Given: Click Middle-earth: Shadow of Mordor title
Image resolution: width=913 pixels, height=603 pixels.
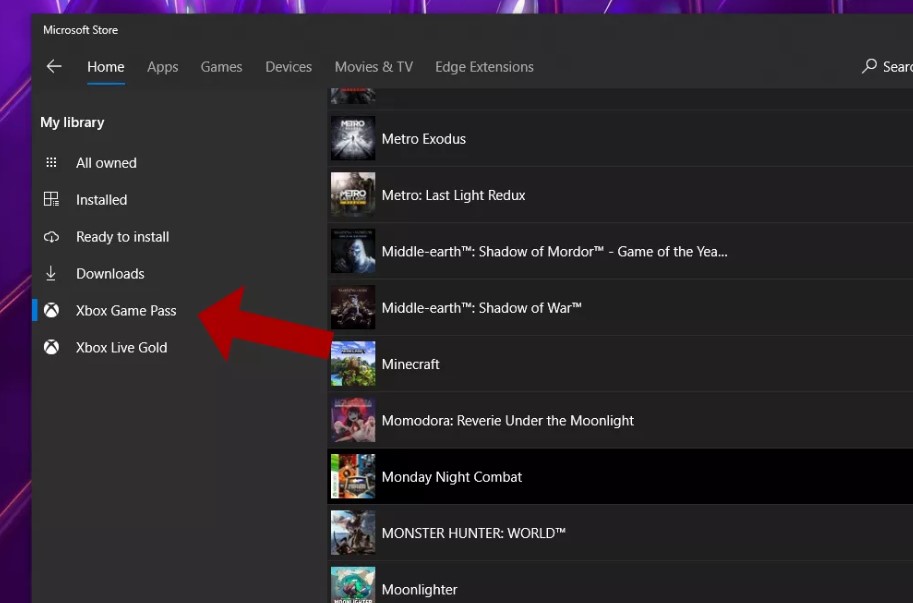Looking at the screenshot, I should click(x=554, y=251).
